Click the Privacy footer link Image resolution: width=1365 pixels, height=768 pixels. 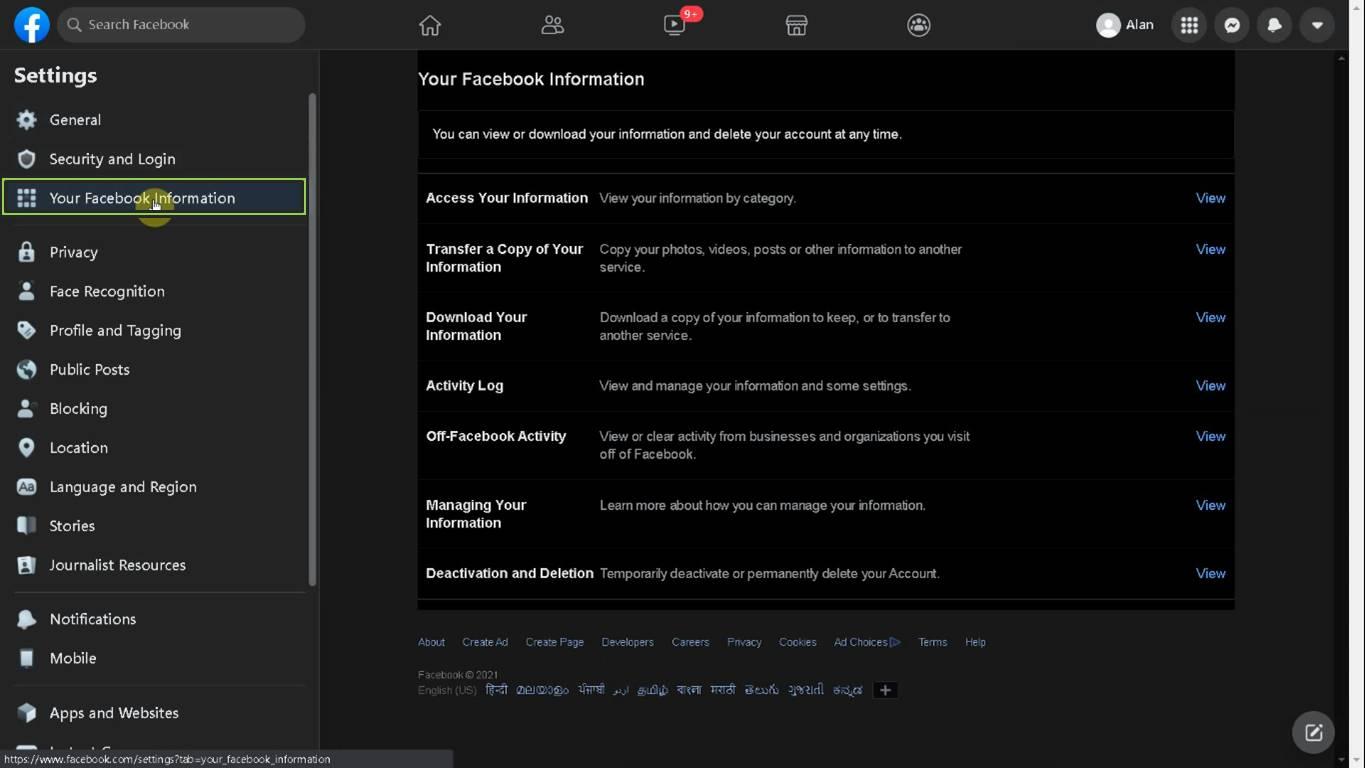coord(744,642)
